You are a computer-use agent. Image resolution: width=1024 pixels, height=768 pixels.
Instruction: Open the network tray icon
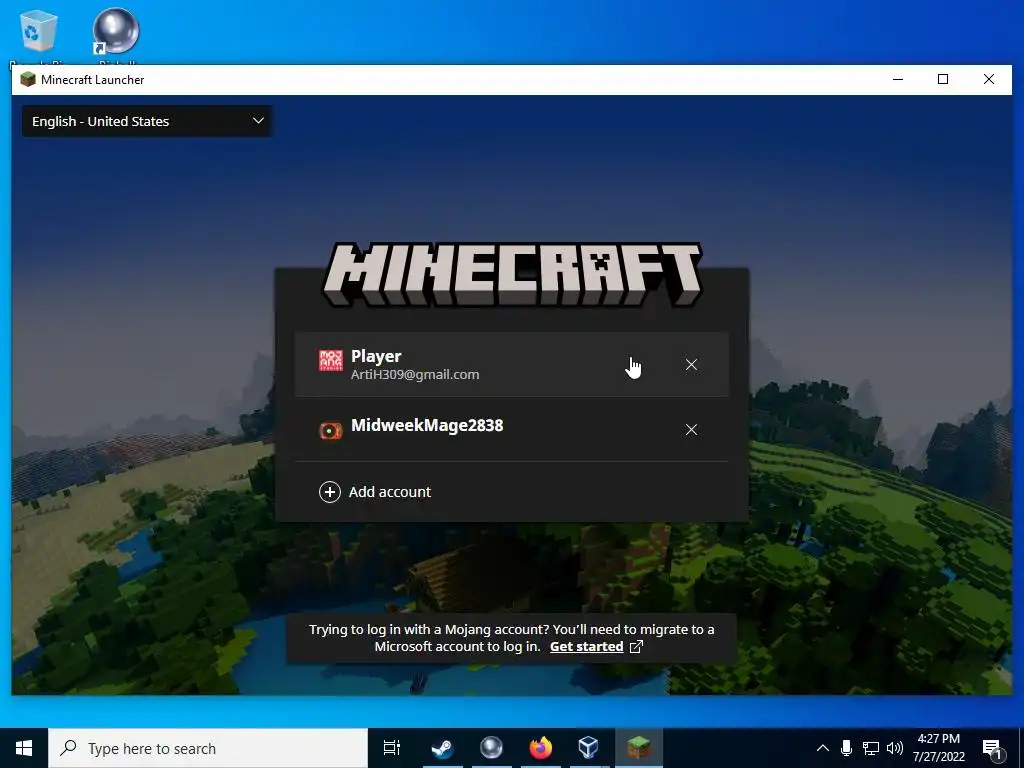871,748
